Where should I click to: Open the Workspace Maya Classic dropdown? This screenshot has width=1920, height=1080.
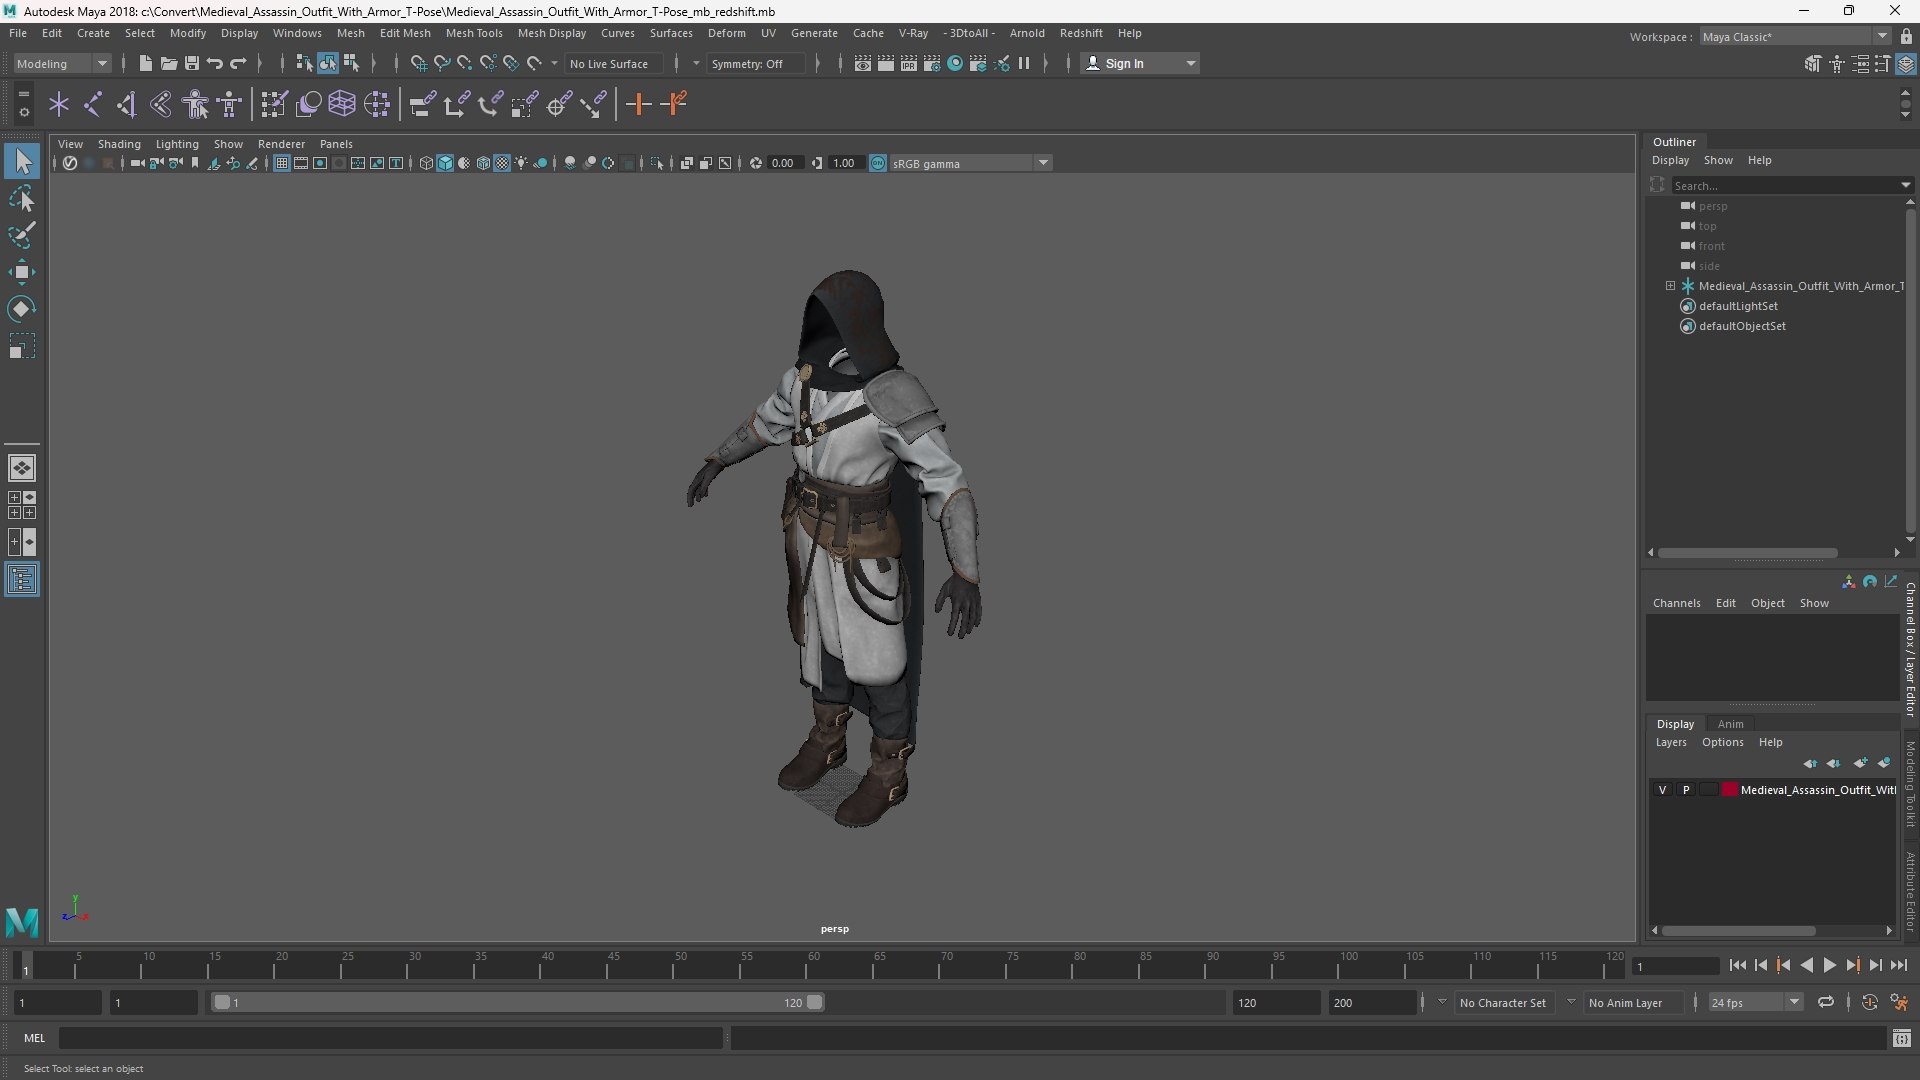tap(1795, 37)
